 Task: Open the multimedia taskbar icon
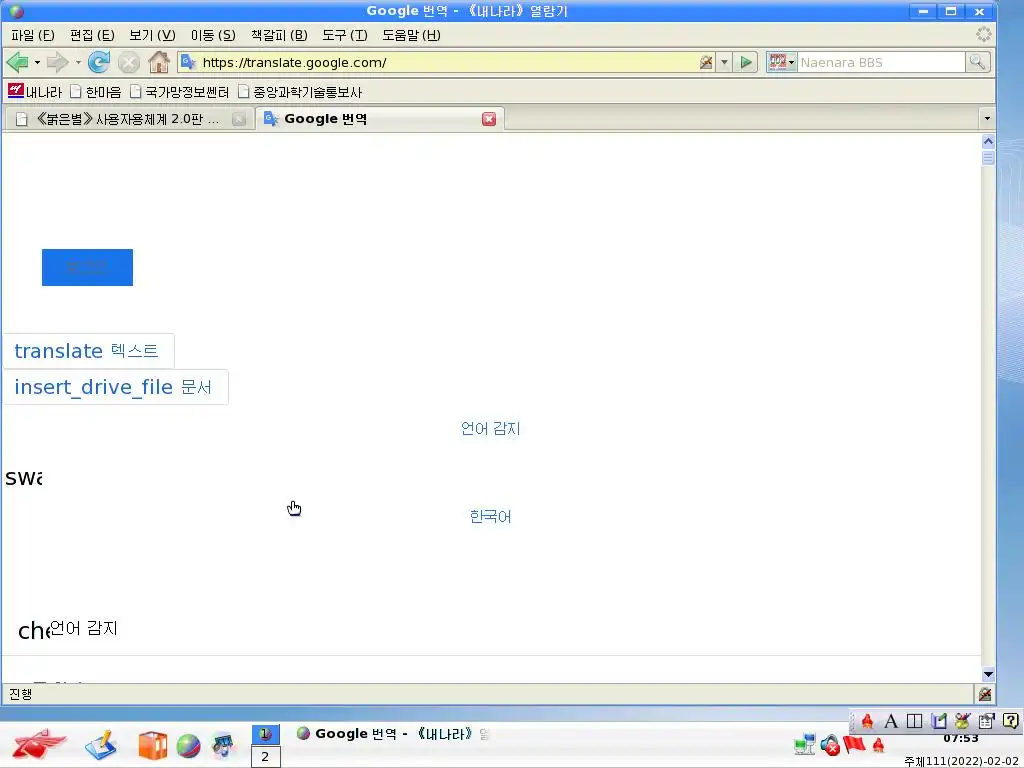tap(223, 745)
